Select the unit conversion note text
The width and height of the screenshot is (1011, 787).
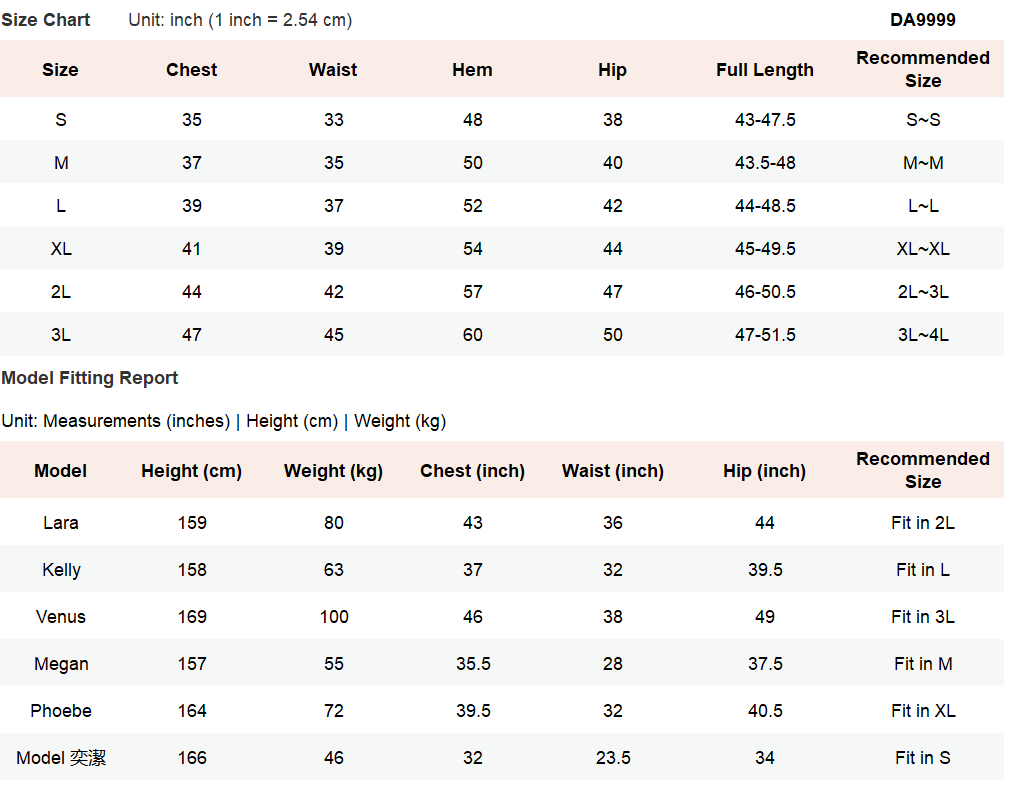[x=240, y=20]
